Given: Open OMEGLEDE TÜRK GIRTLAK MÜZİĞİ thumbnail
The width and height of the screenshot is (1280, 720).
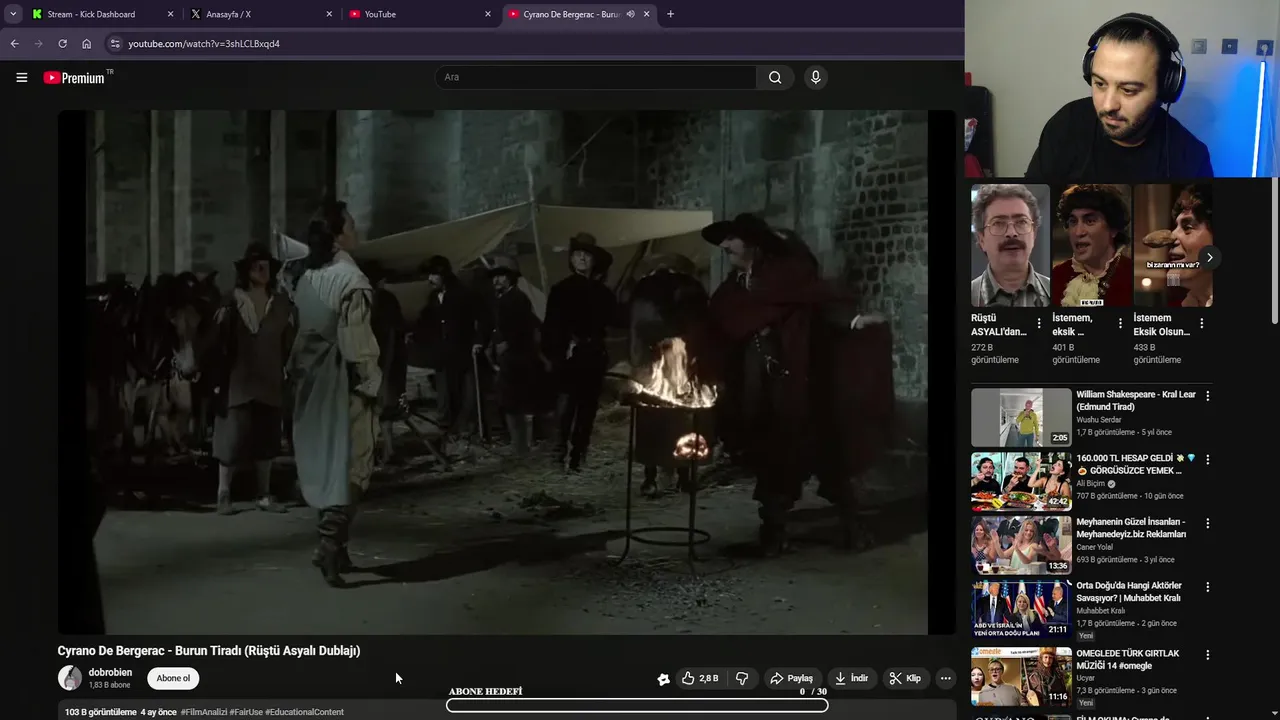Looking at the screenshot, I should point(1021,677).
